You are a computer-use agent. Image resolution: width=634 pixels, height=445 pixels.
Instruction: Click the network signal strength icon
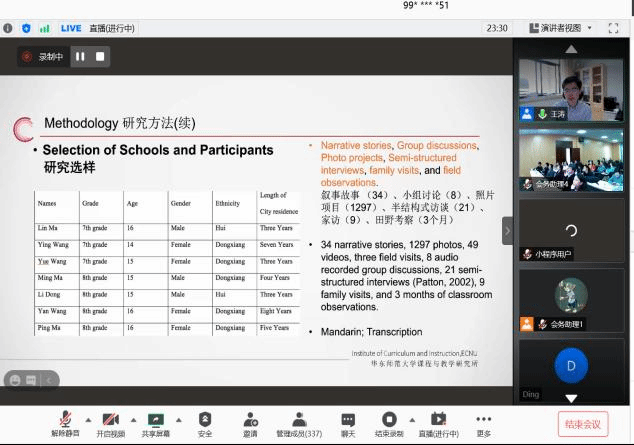pyautogui.click(x=44, y=28)
